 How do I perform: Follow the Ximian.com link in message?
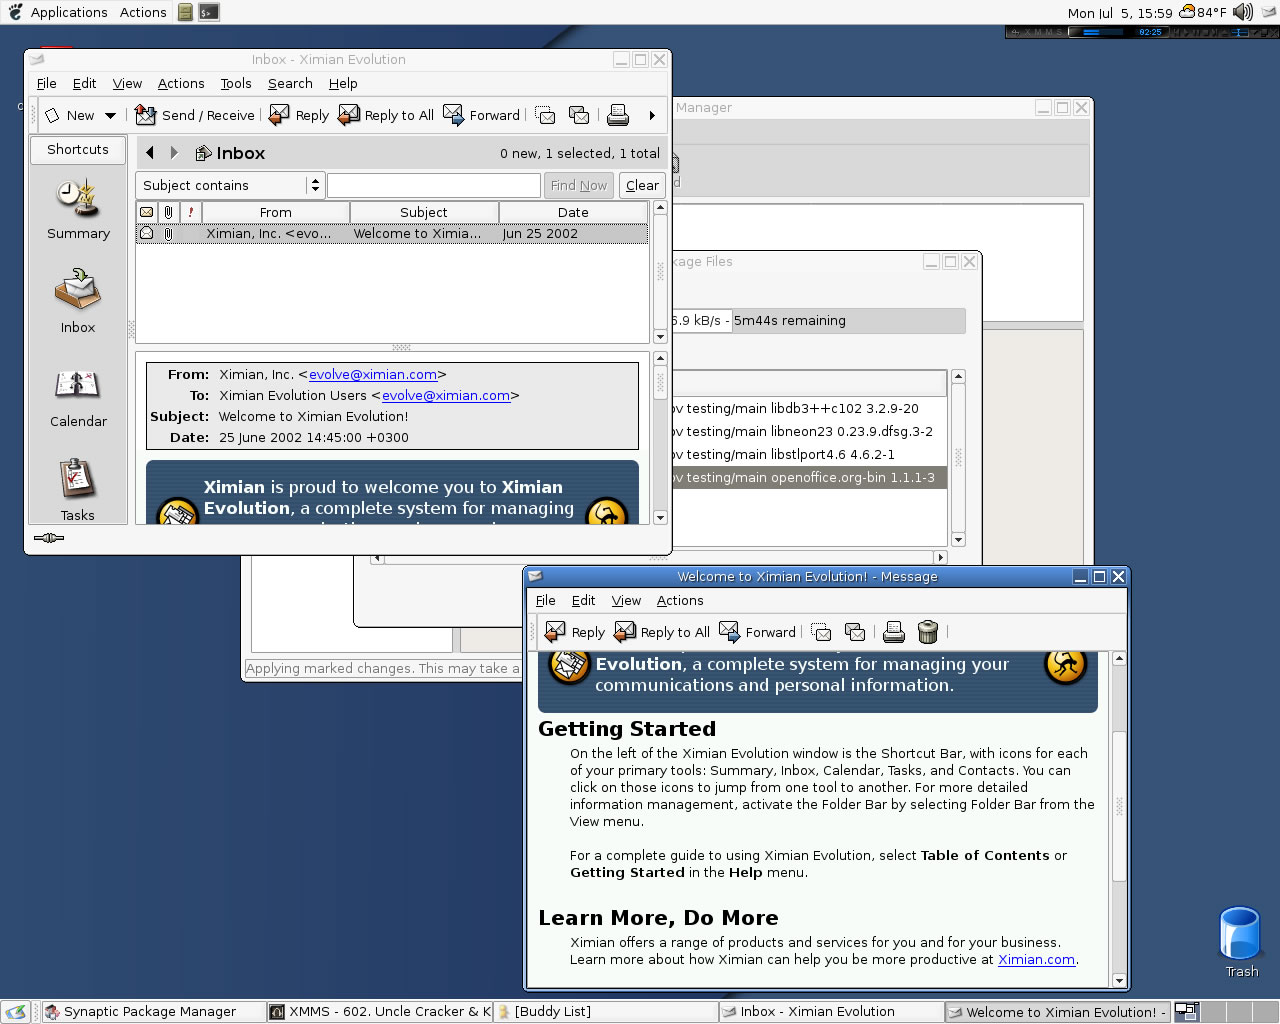tap(1036, 959)
